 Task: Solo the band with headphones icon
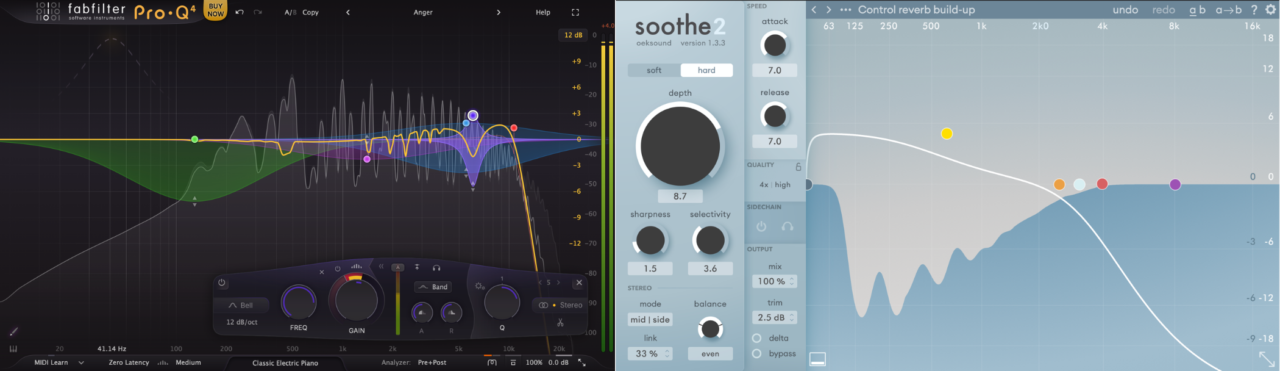pyautogui.click(x=437, y=268)
